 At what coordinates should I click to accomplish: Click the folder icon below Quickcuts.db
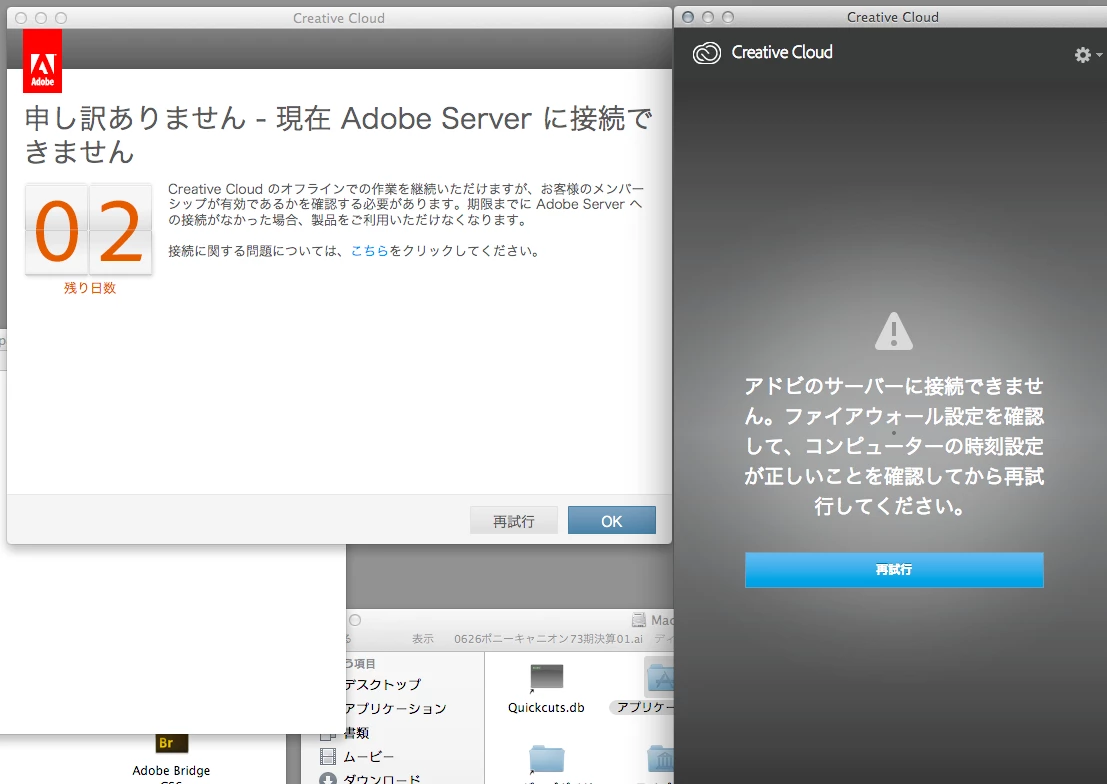pos(547,760)
